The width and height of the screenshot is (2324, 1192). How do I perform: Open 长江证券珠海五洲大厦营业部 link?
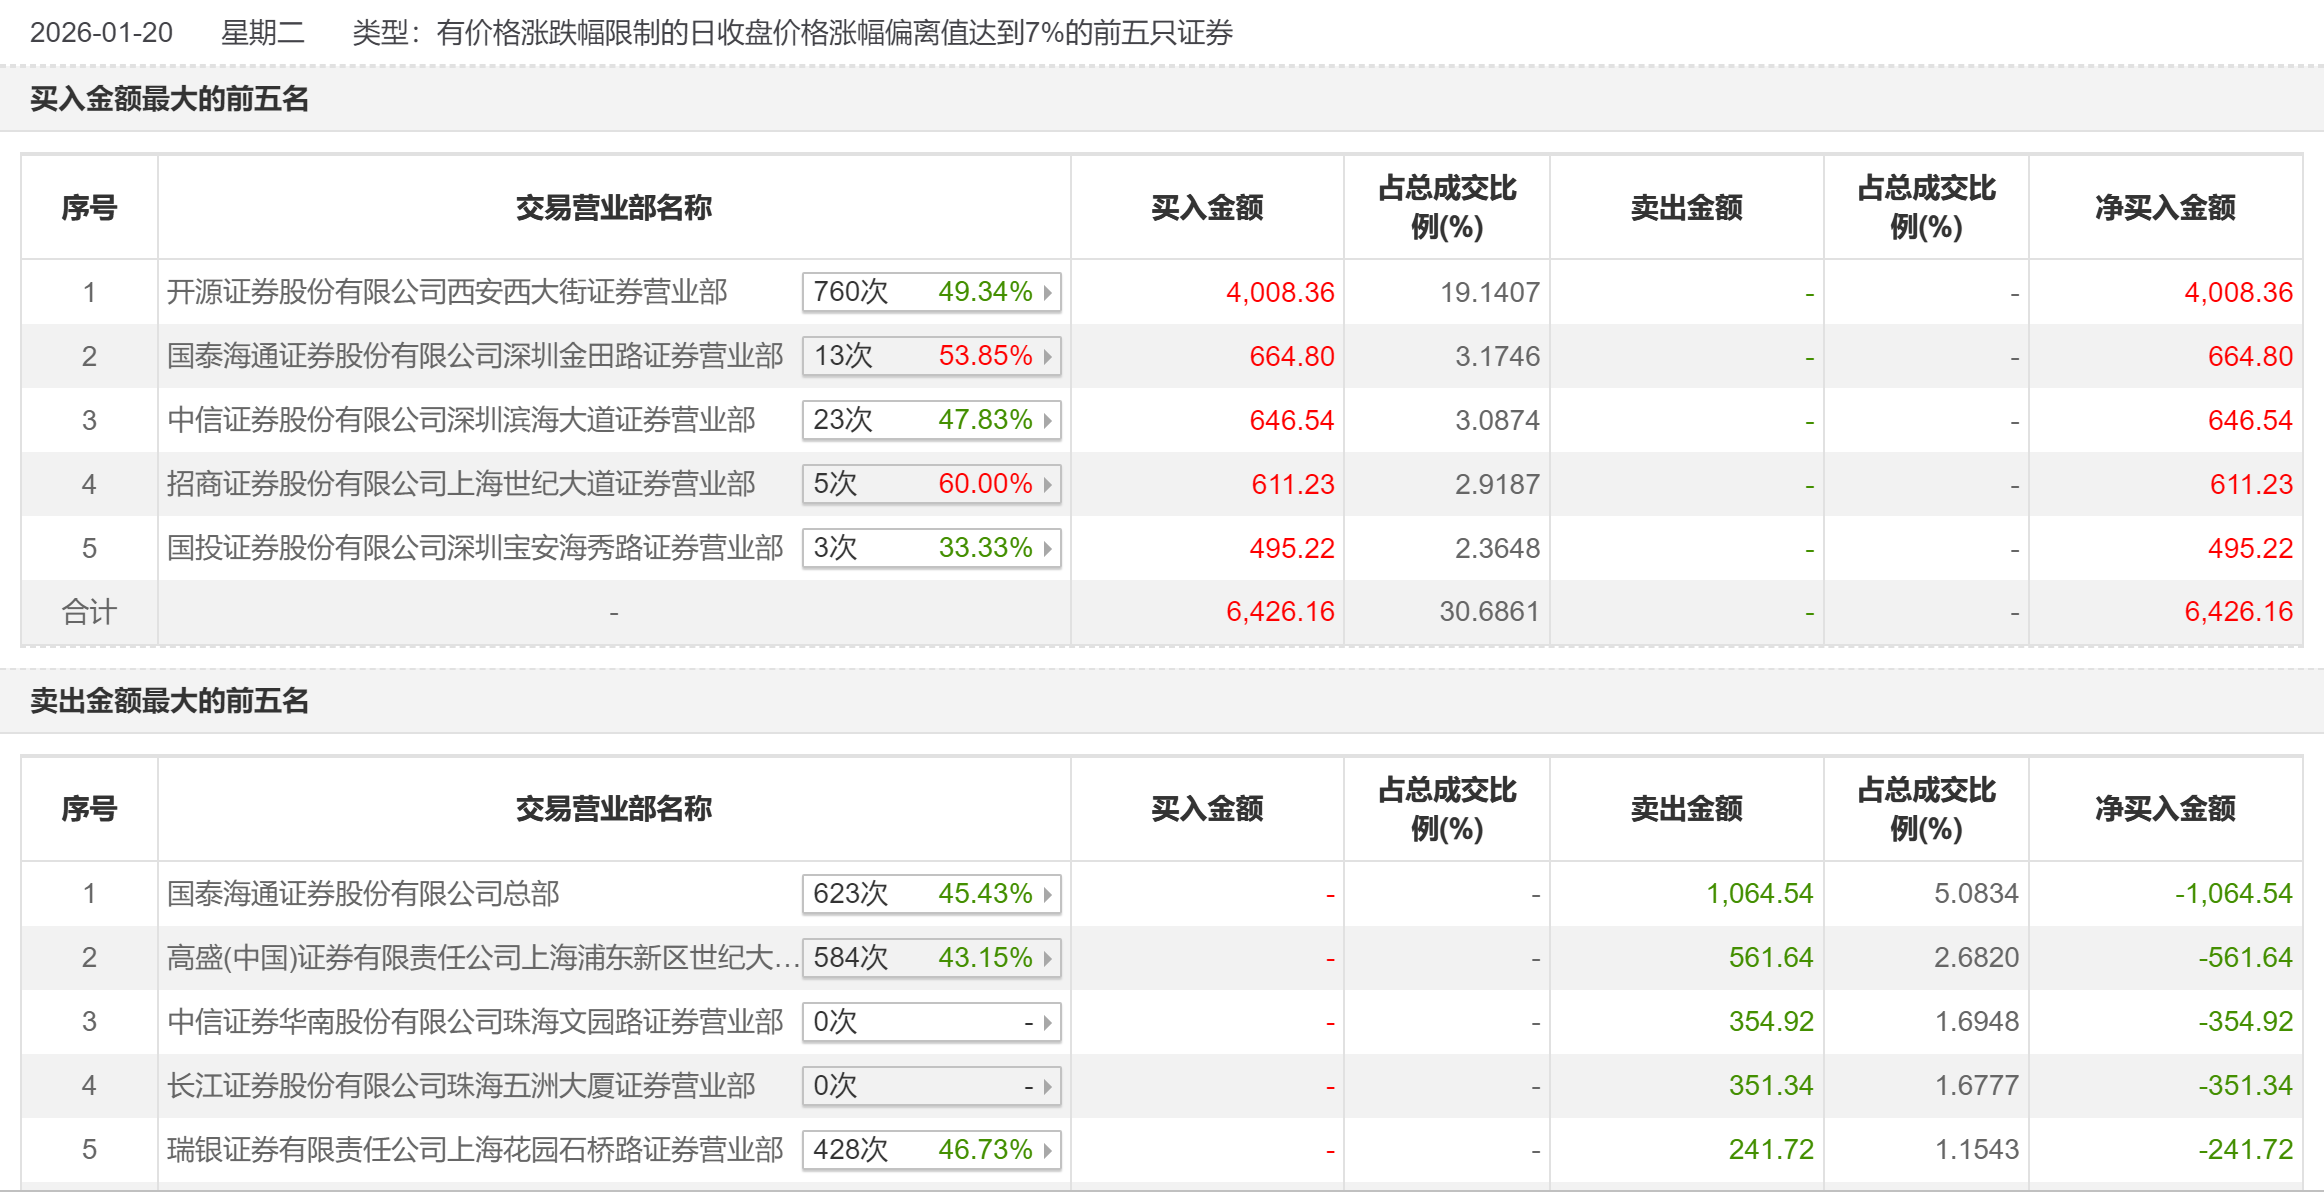pyautogui.click(x=461, y=1086)
